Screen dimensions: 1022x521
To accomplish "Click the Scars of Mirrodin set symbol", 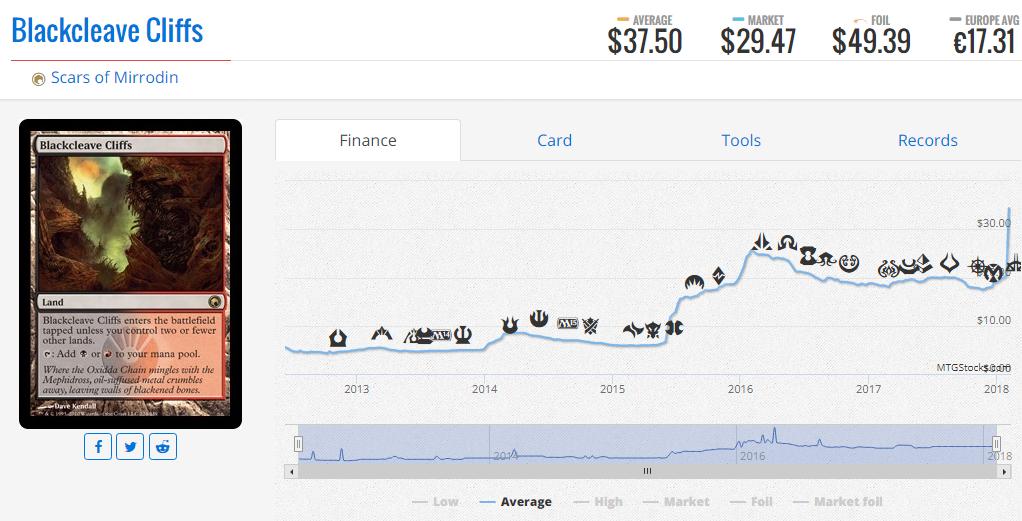I will (38, 79).
